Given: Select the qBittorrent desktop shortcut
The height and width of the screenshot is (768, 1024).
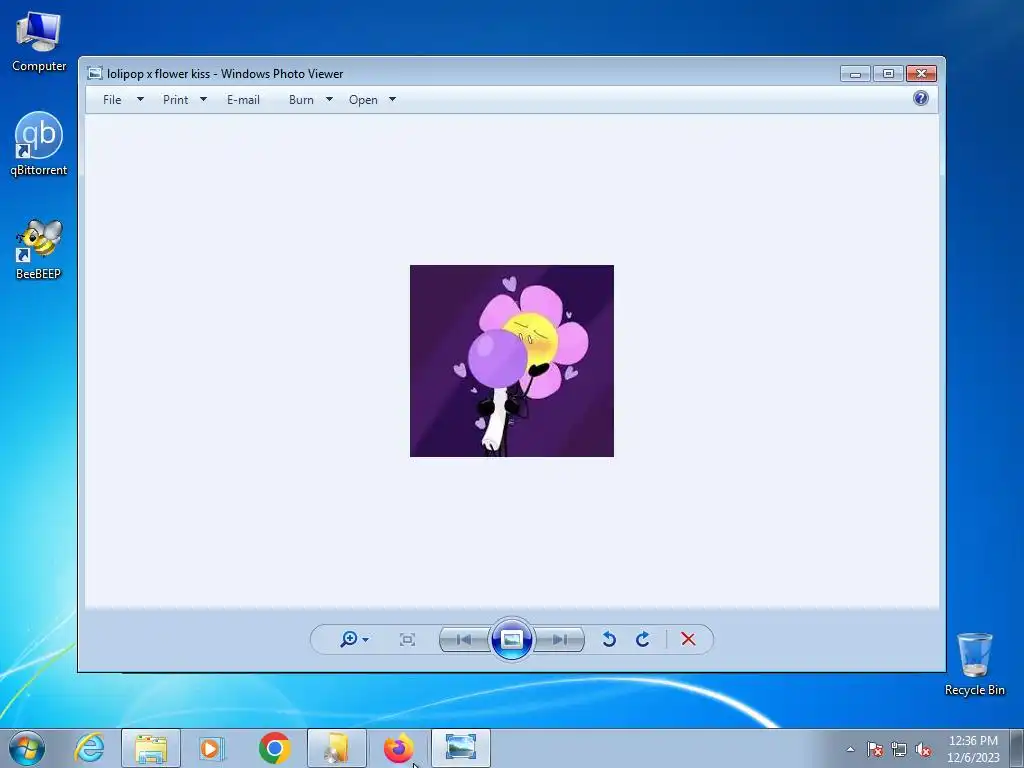Looking at the screenshot, I should pyautogui.click(x=39, y=144).
